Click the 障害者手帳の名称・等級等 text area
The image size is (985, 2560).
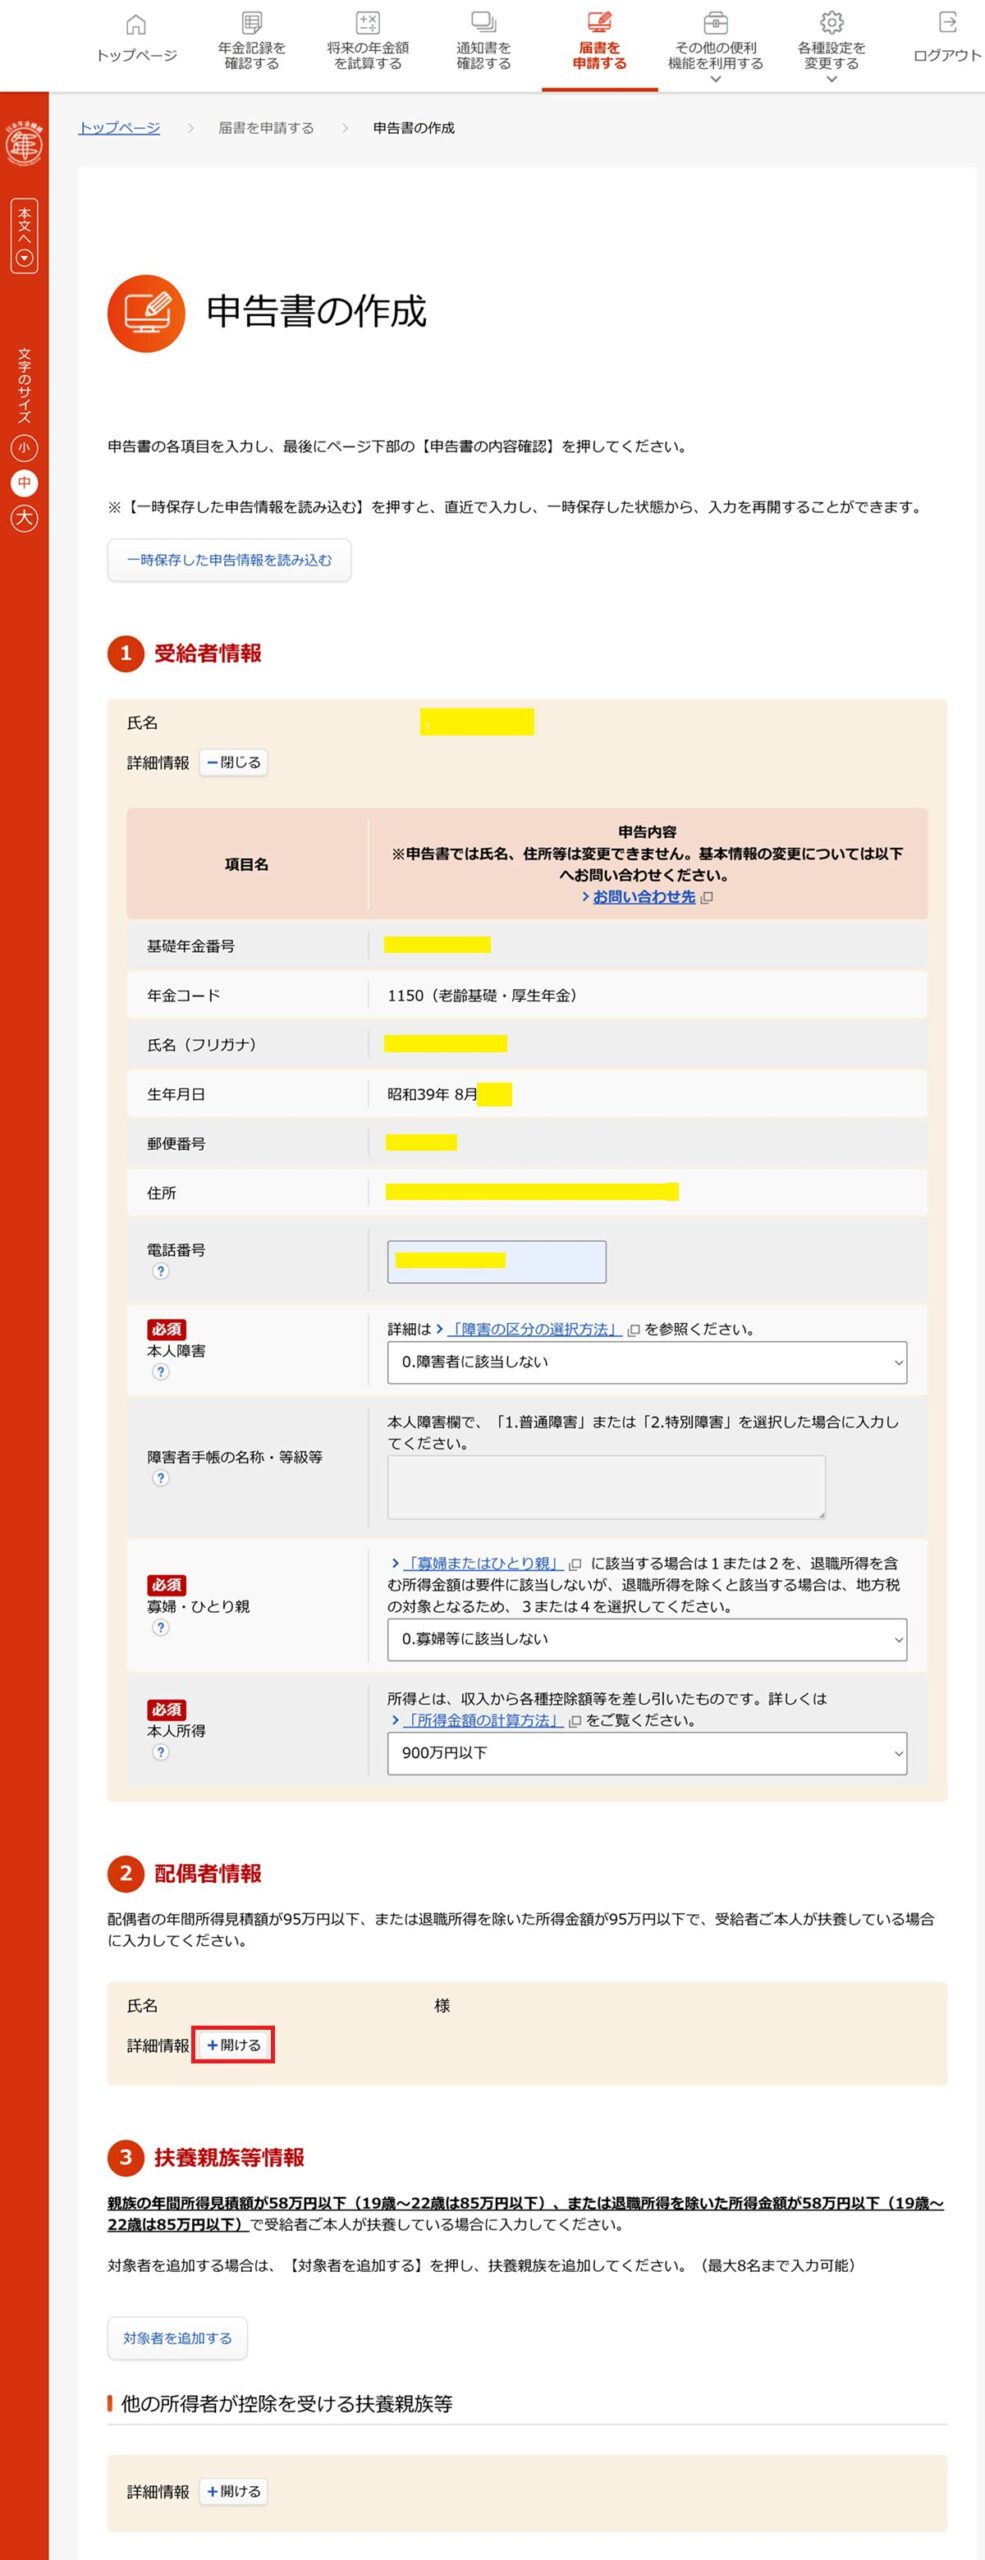(x=606, y=1487)
